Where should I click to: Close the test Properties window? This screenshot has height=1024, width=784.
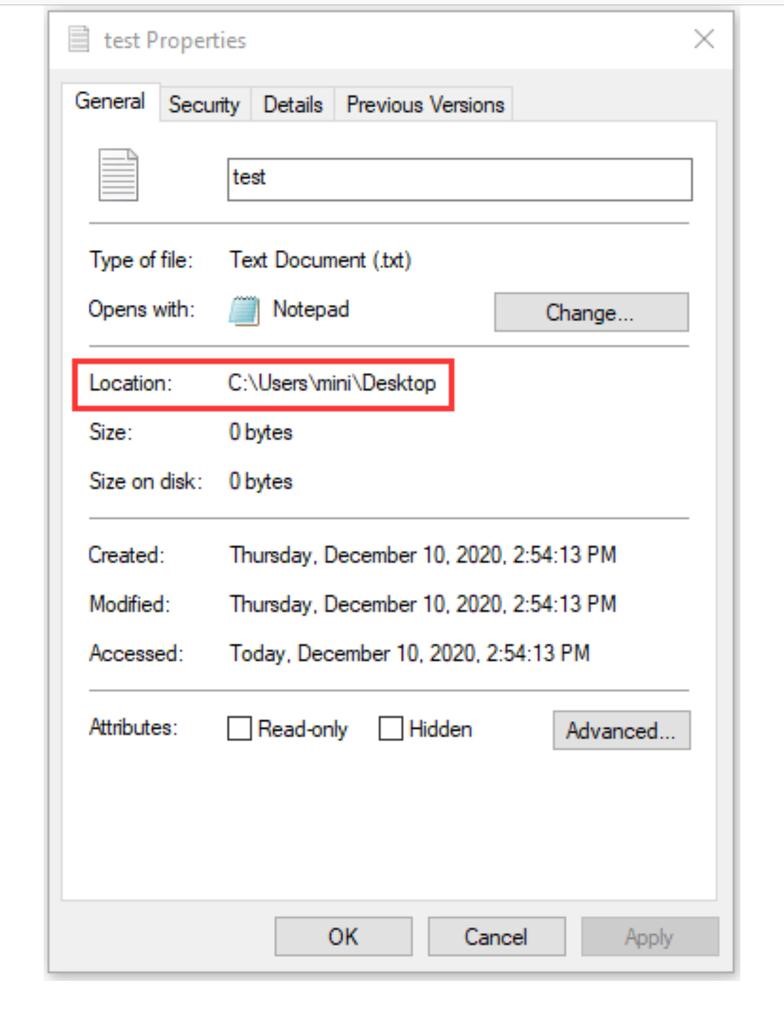(704, 39)
